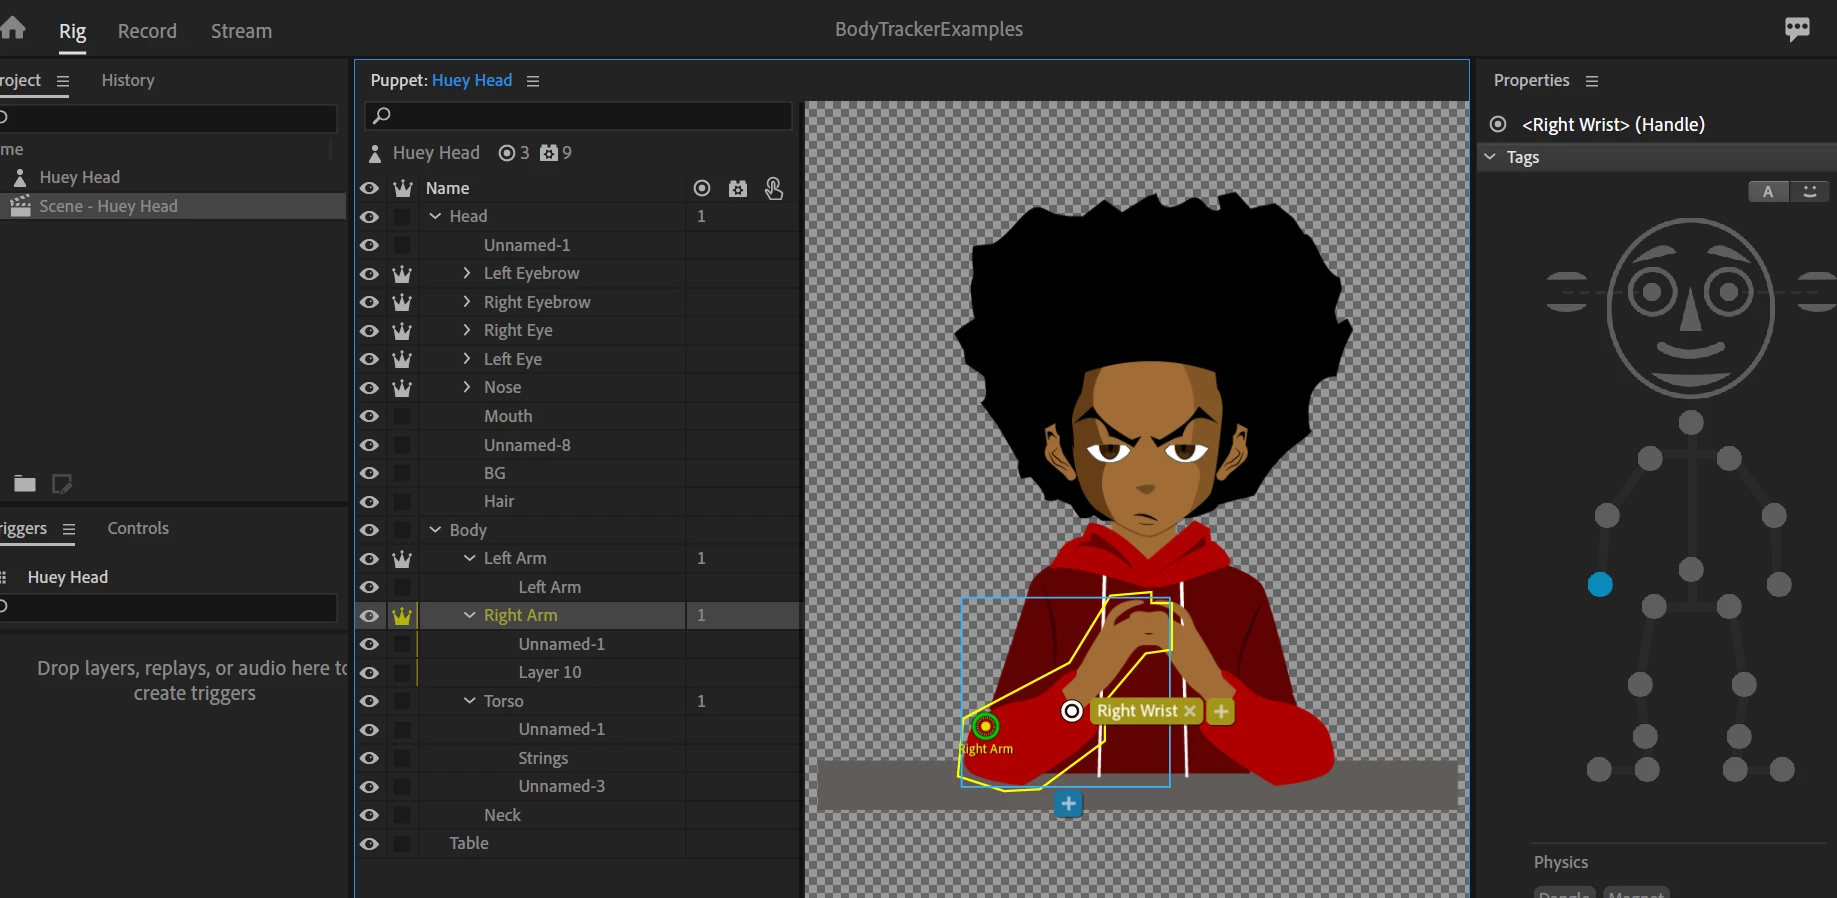Hide the Hair layer

(x=370, y=502)
